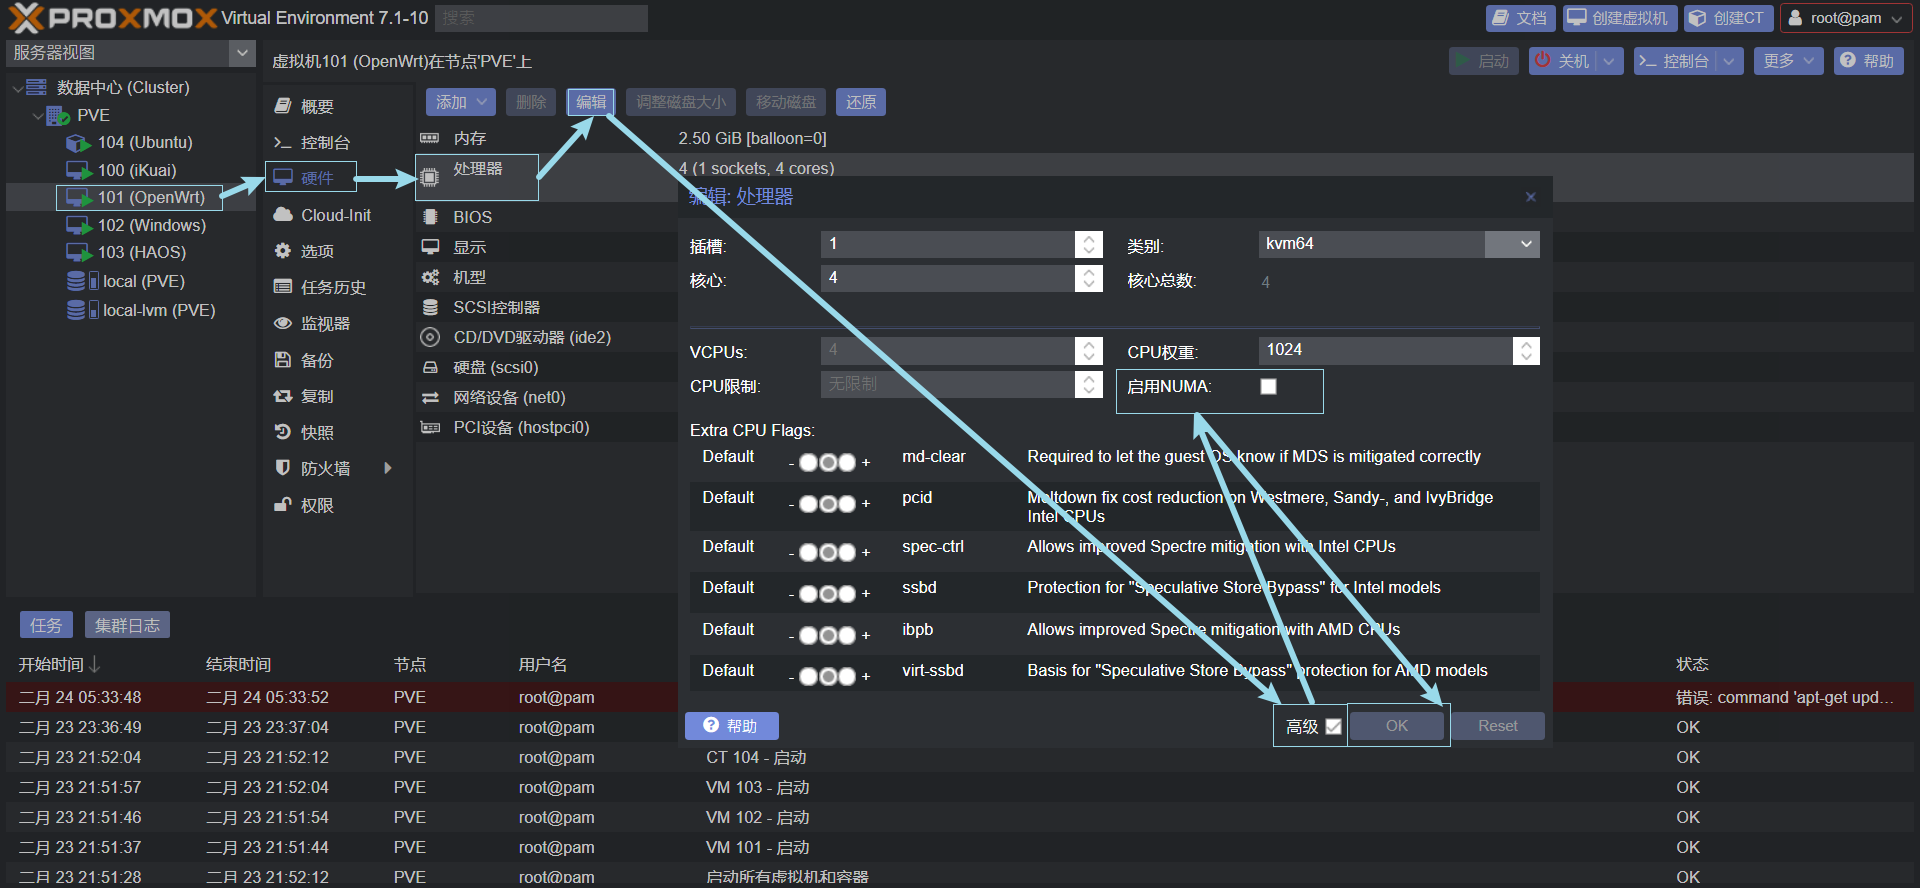Click the 关机 power icon
This screenshot has height=888, width=1920.
pos(1543,61)
